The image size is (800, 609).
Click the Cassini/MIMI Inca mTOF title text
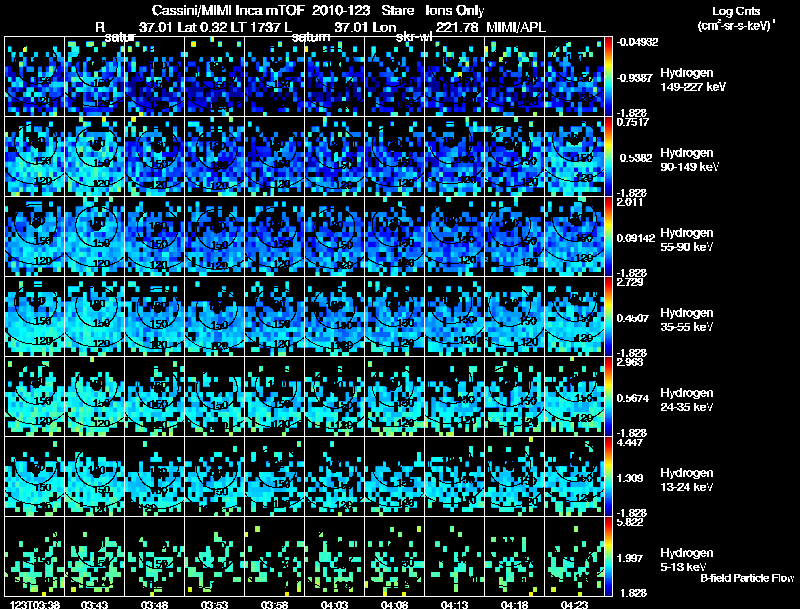pos(228,10)
